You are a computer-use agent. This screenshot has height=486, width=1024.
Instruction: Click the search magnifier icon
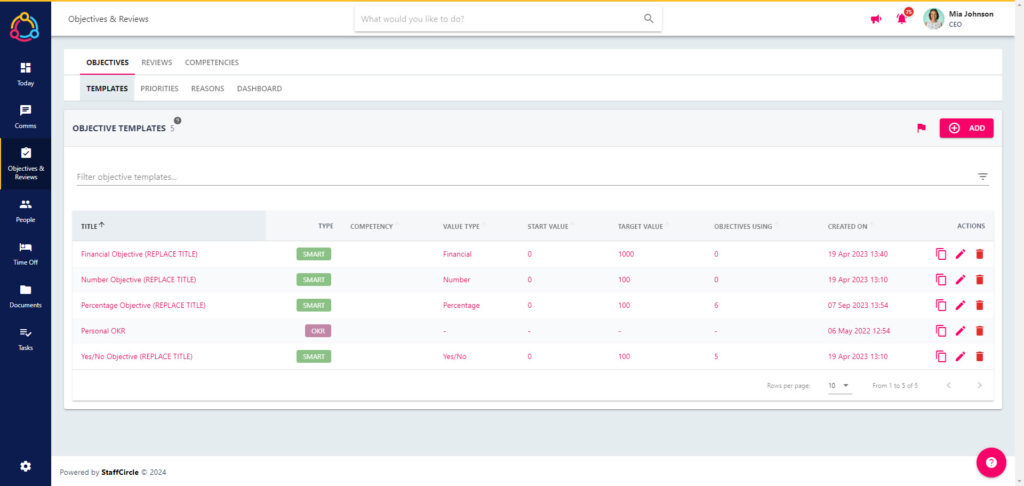click(648, 19)
